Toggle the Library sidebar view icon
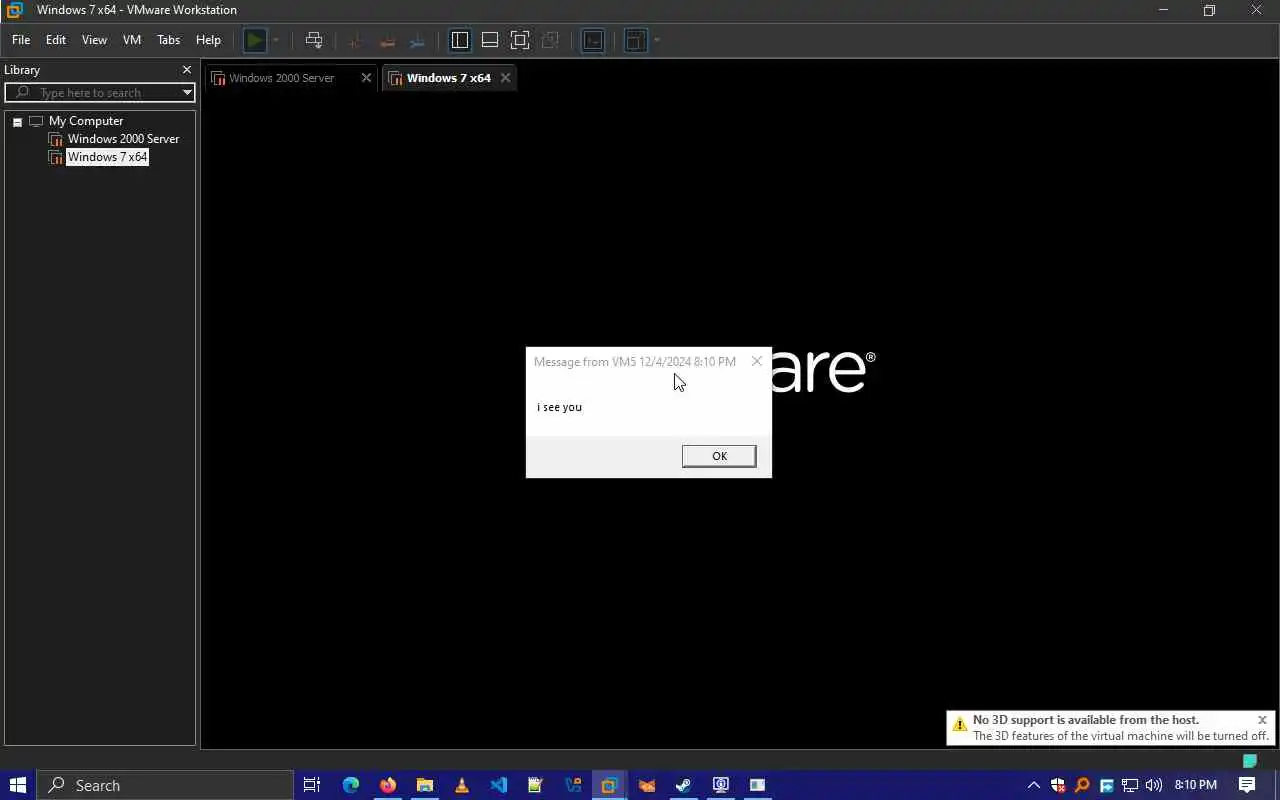Screen dimensions: 1280x800 460,40
